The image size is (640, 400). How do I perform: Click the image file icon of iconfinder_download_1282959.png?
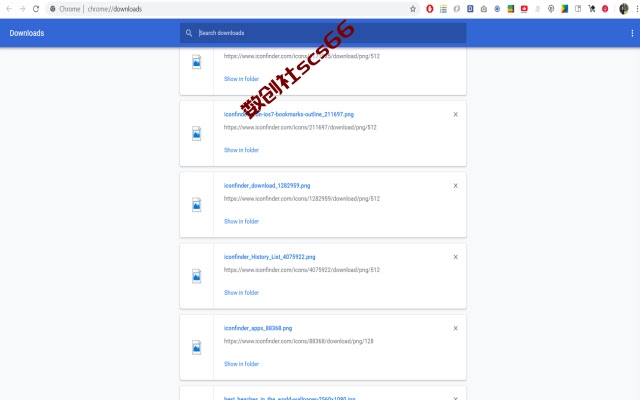click(x=196, y=205)
